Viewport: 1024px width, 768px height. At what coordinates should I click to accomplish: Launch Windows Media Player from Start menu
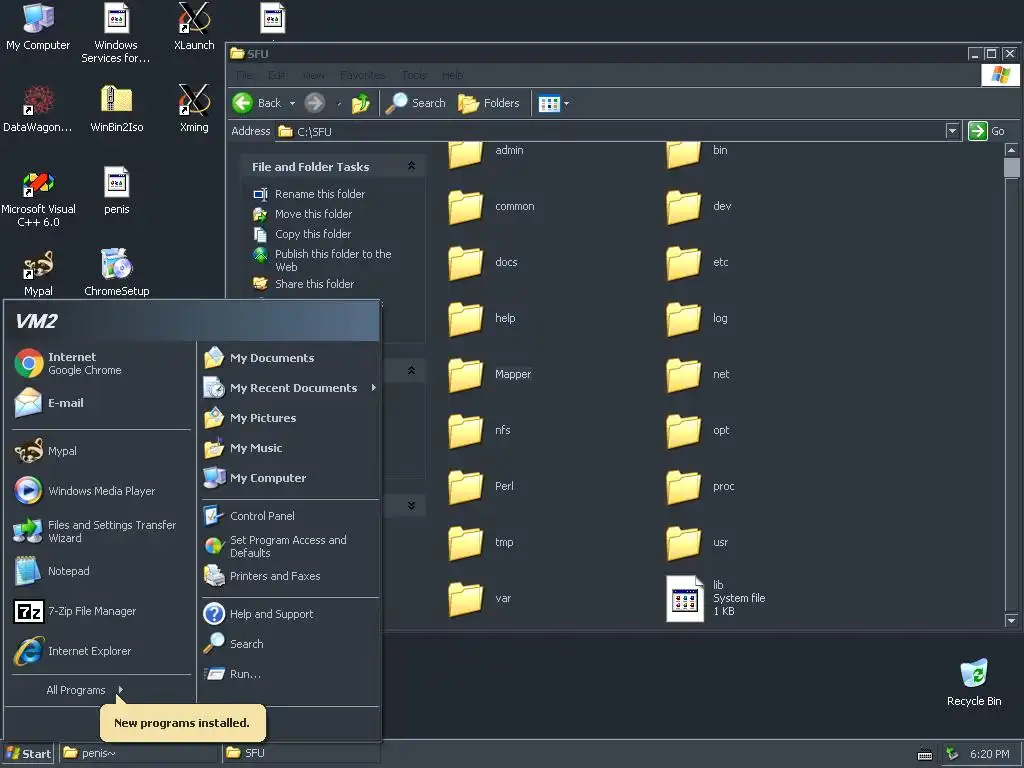[x=85, y=490]
